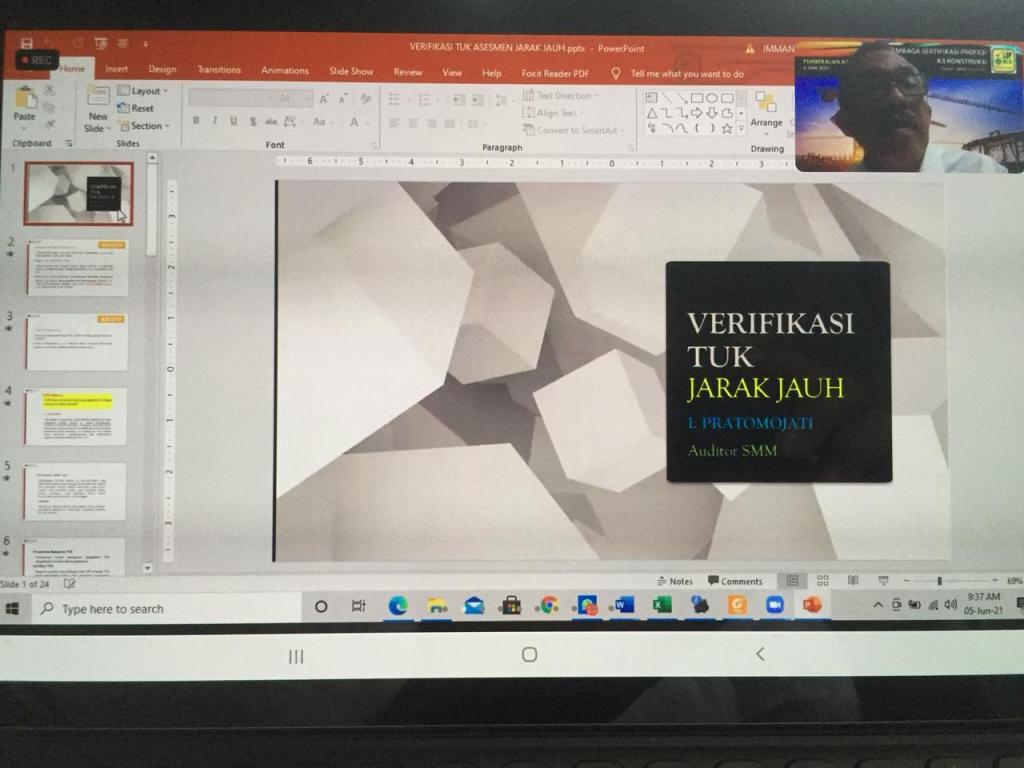
Task: Open Microsoft Edge from the taskbar
Action: point(398,605)
